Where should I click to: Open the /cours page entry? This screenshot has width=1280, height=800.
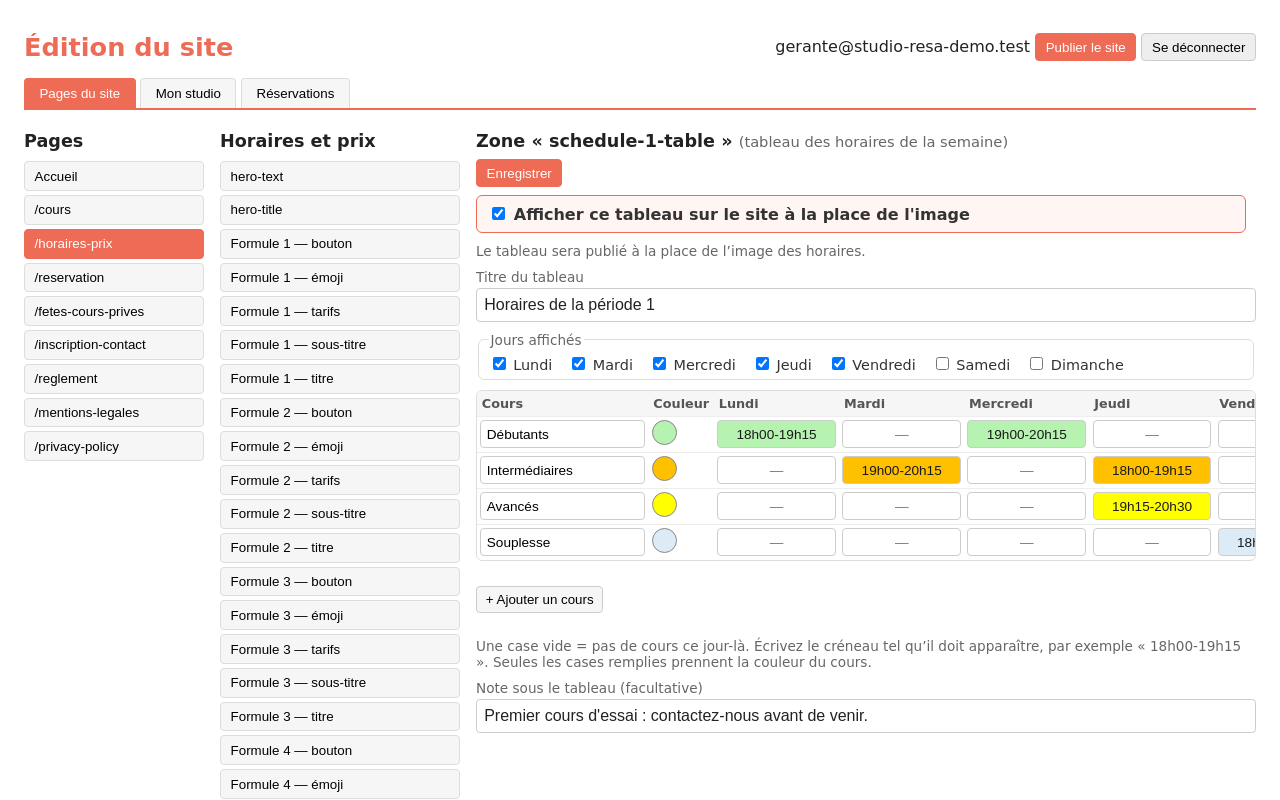(x=114, y=210)
